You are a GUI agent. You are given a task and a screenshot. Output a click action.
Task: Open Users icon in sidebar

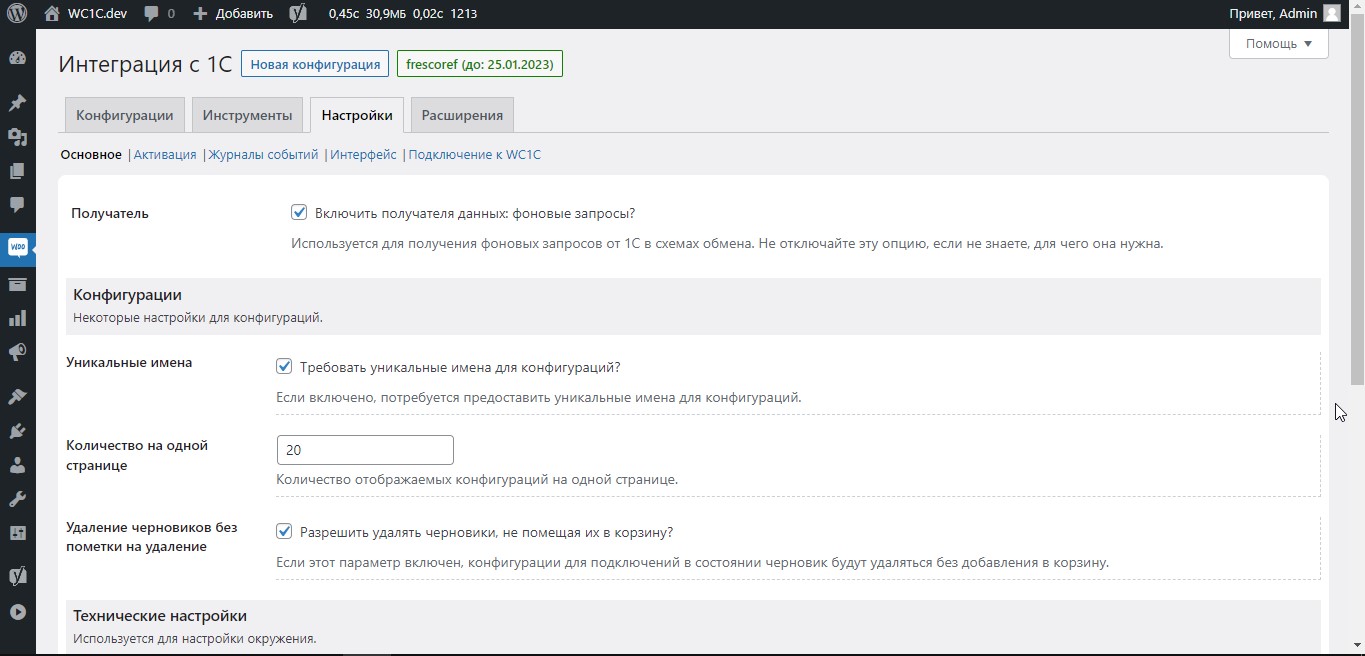(x=17, y=465)
